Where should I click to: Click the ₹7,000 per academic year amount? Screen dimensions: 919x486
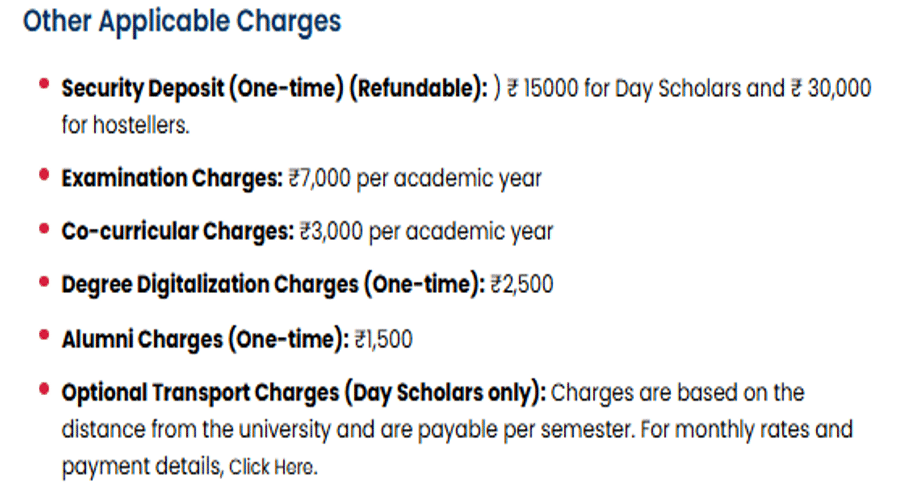pyautogui.click(x=414, y=179)
